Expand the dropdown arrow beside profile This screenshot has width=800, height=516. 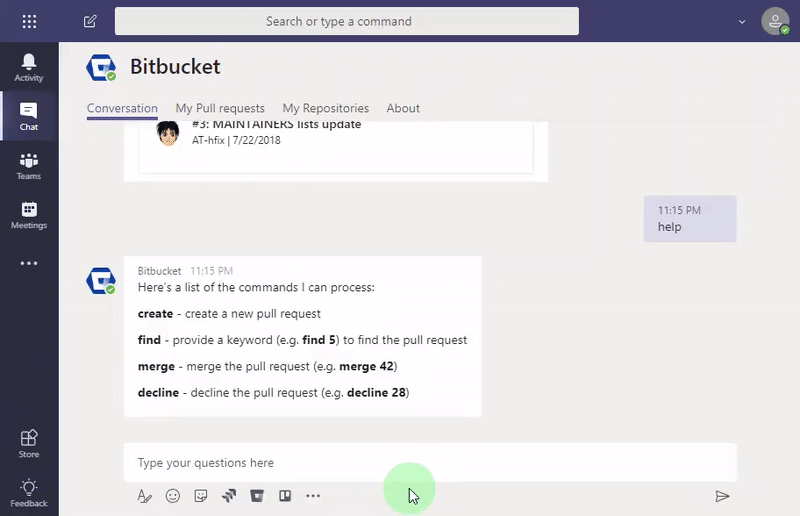(742, 22)
